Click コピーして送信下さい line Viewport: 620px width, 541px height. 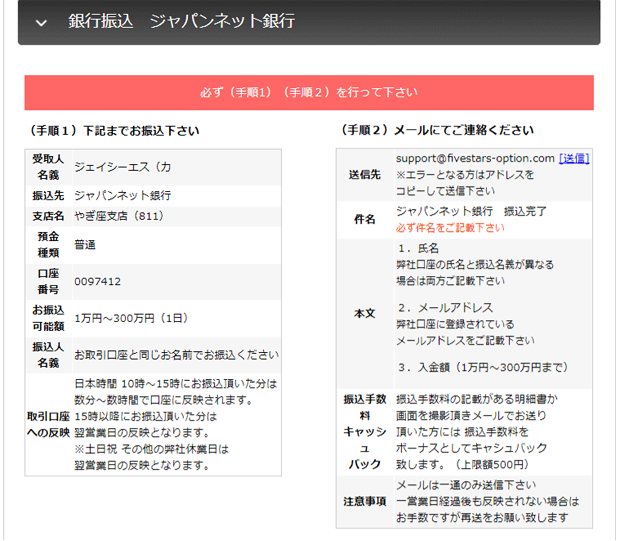click(445, 191)
